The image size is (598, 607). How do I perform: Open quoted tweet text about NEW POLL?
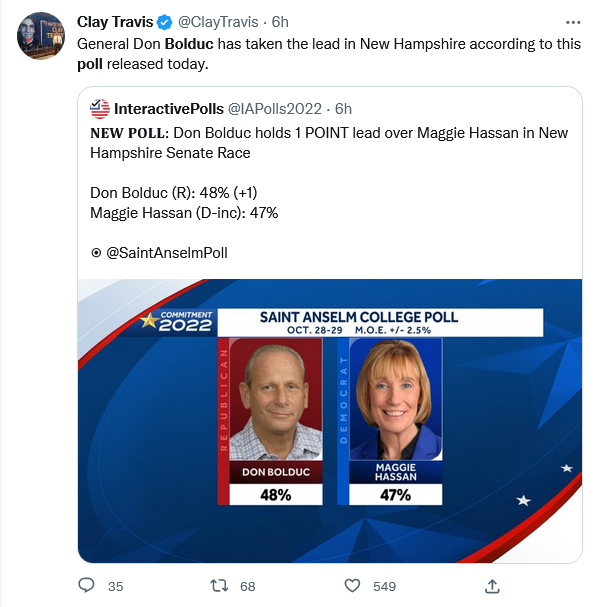click(329, 143)
